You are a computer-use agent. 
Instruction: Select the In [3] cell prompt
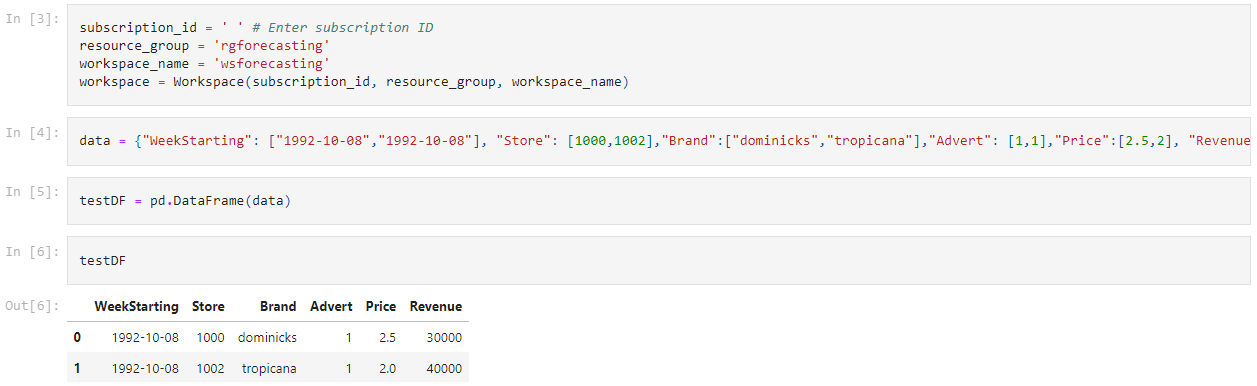[x=32, y=19]
